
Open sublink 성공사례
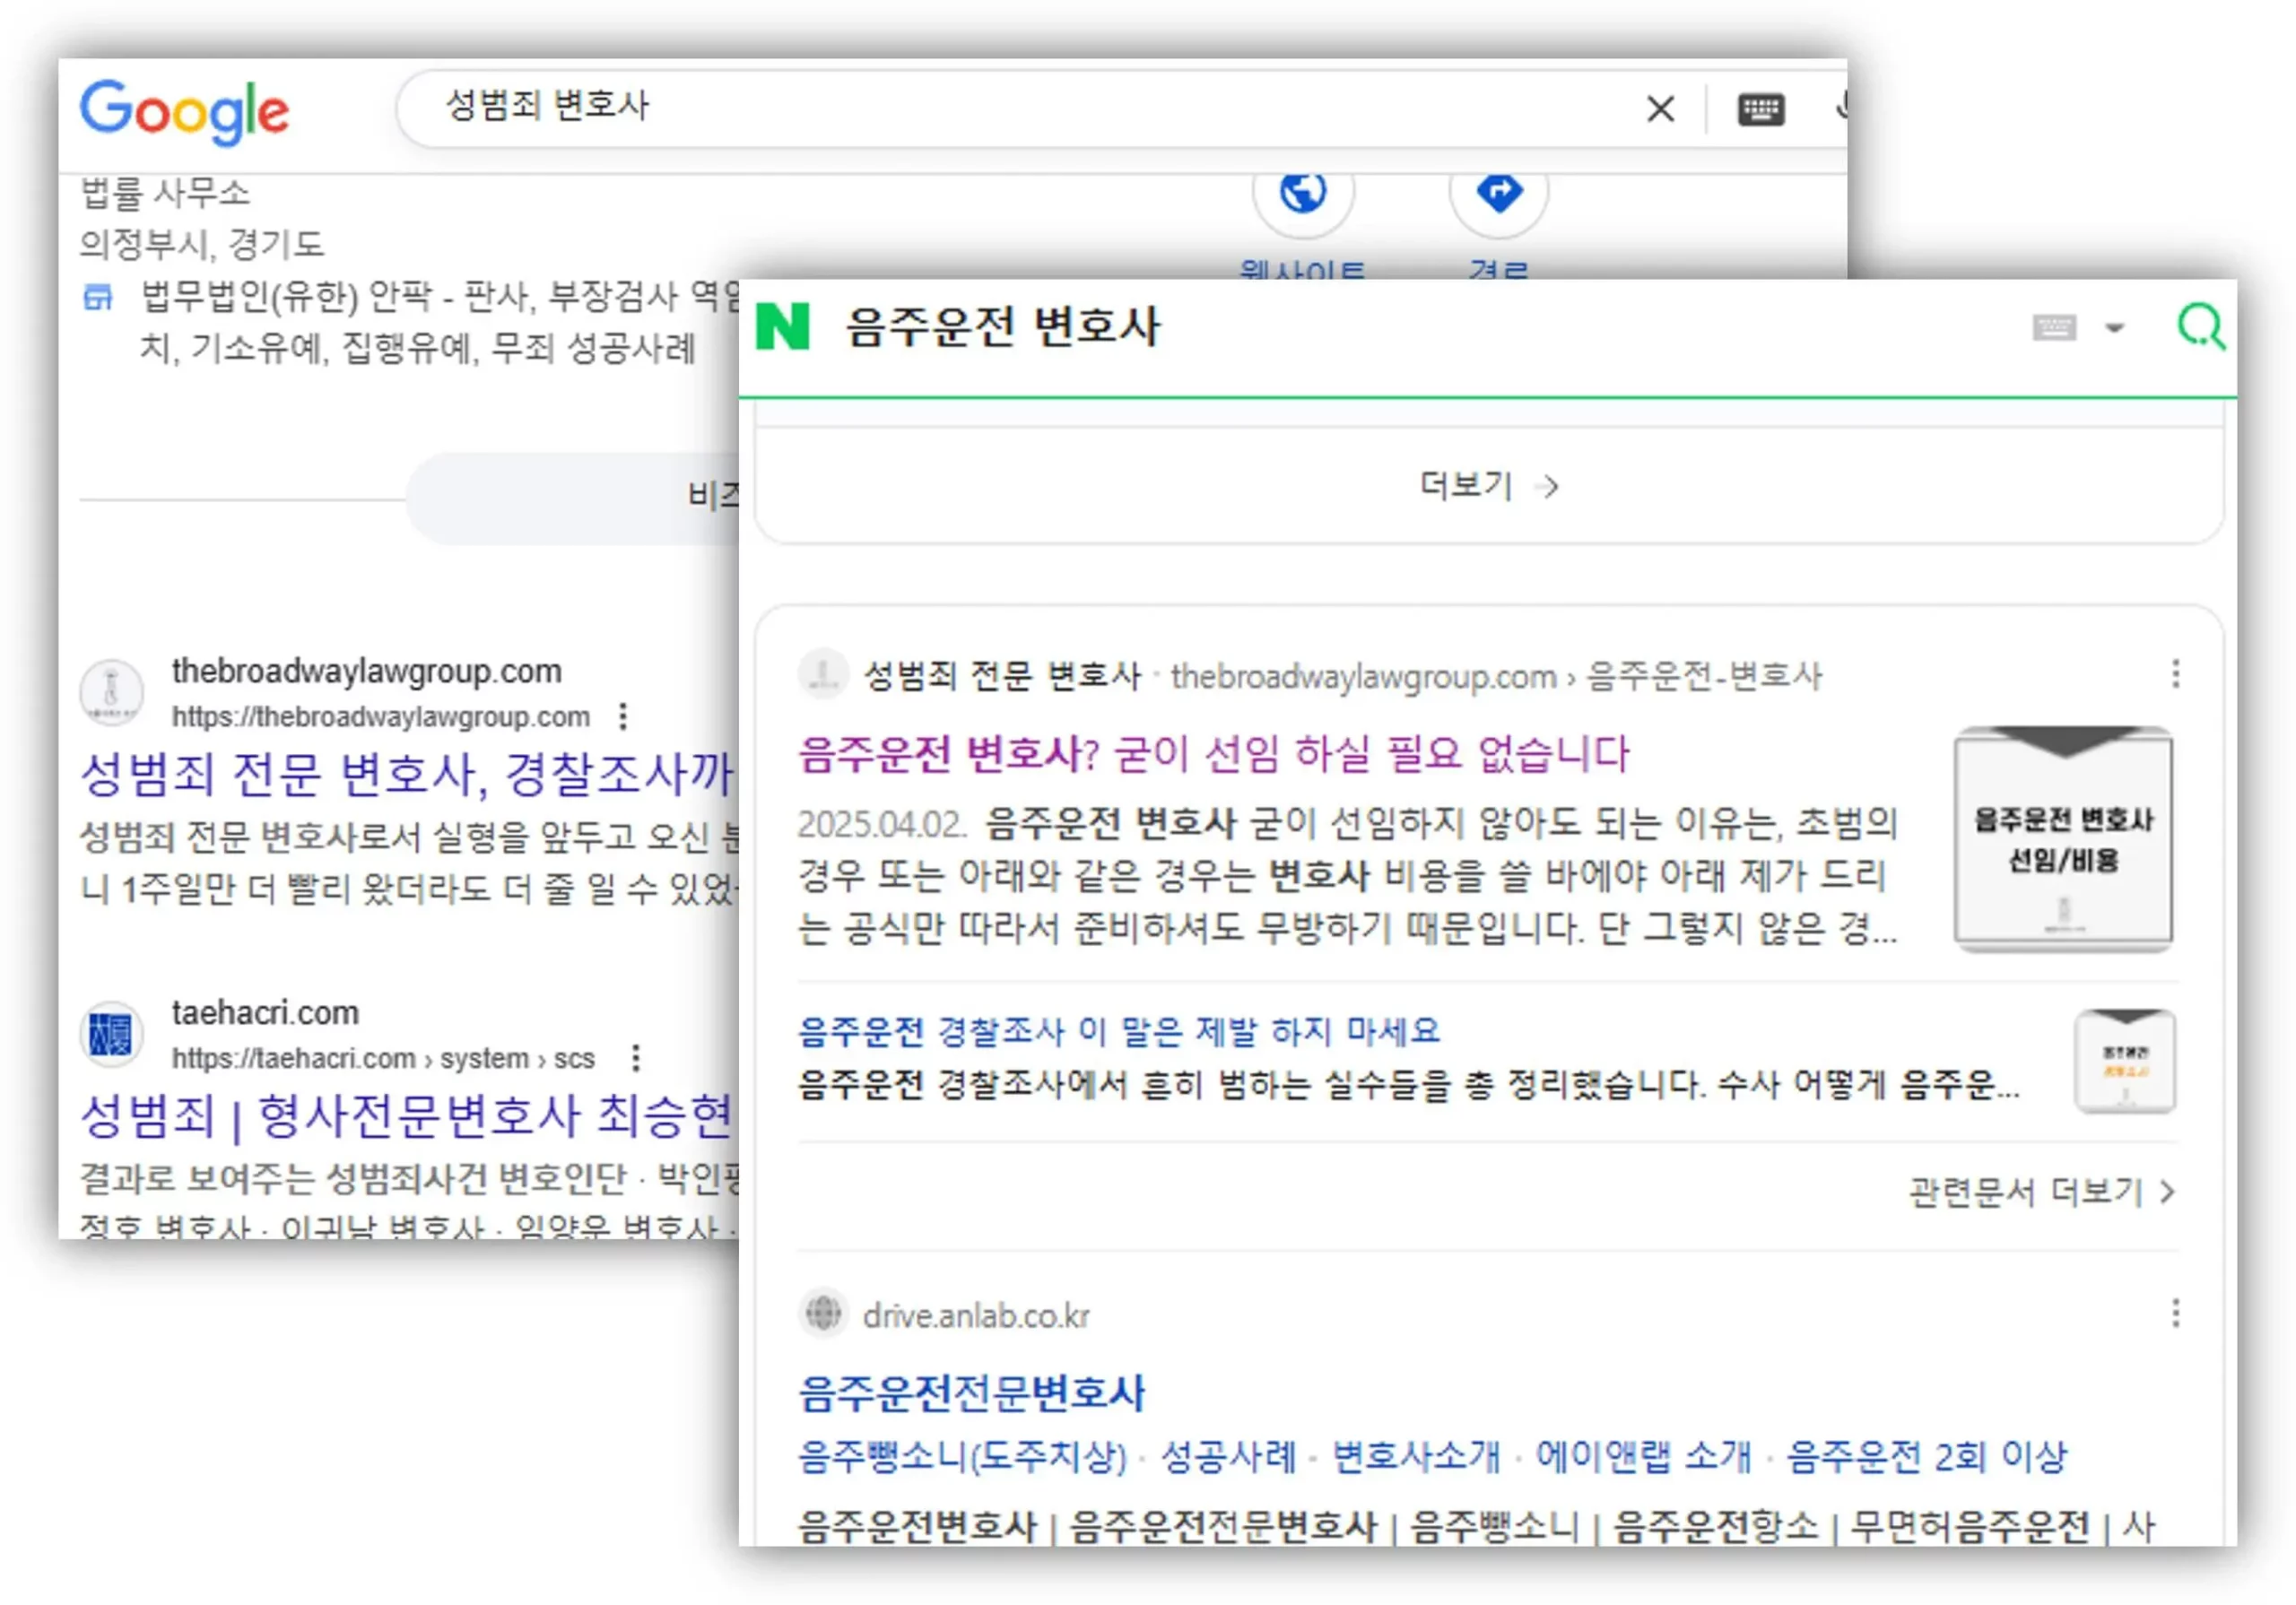1228,1457
